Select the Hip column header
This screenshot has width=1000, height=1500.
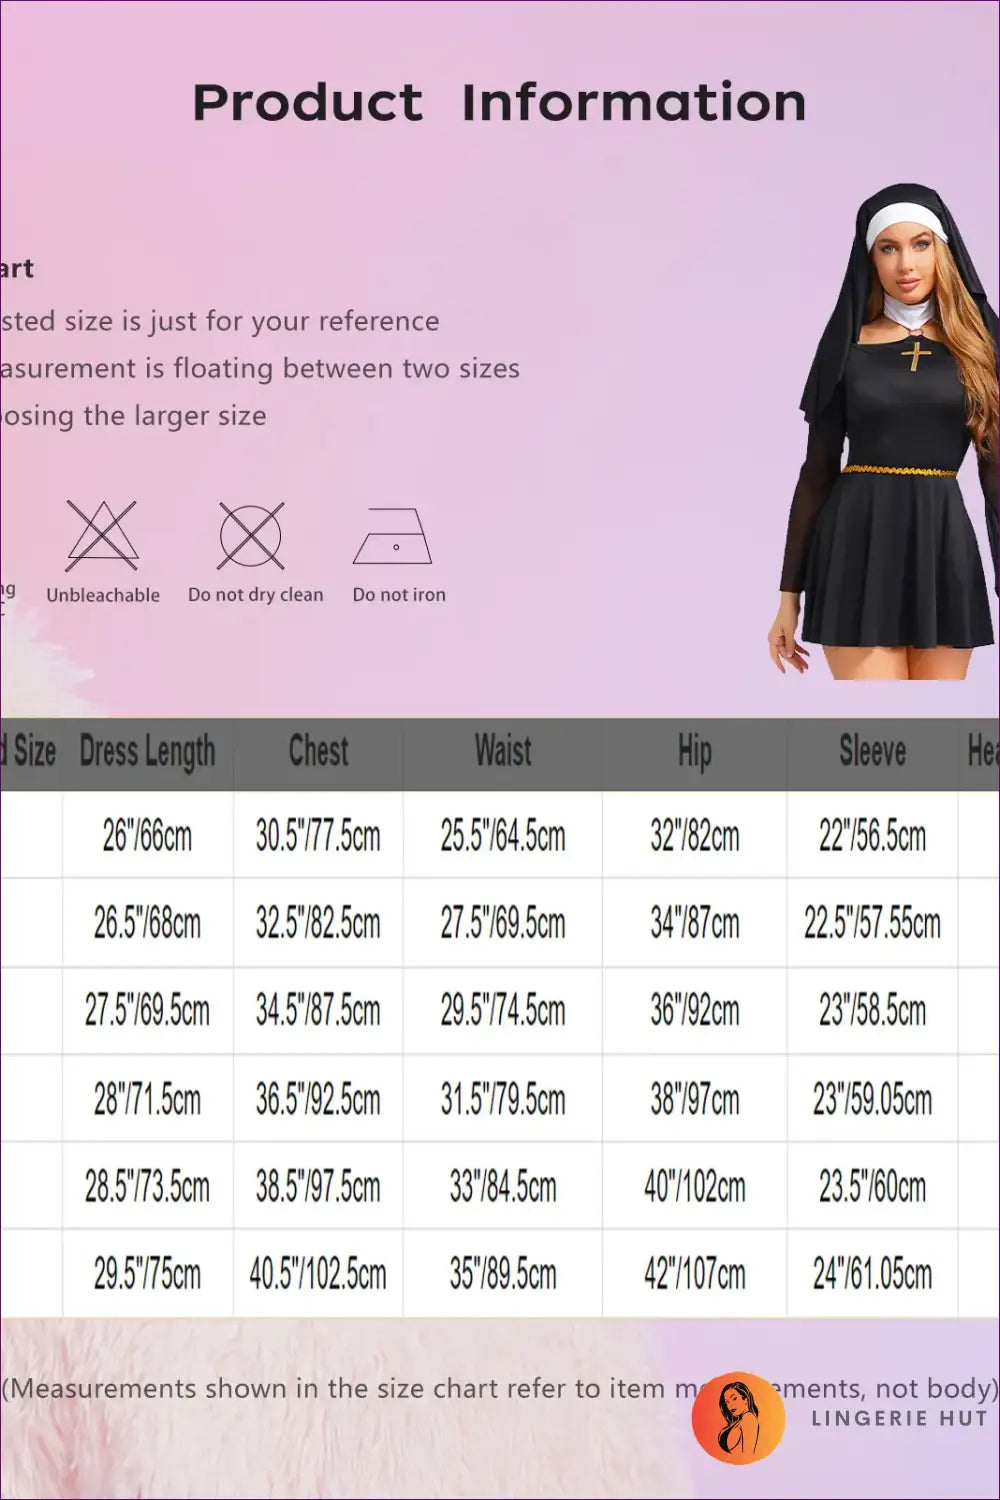[x=694, y=752]
